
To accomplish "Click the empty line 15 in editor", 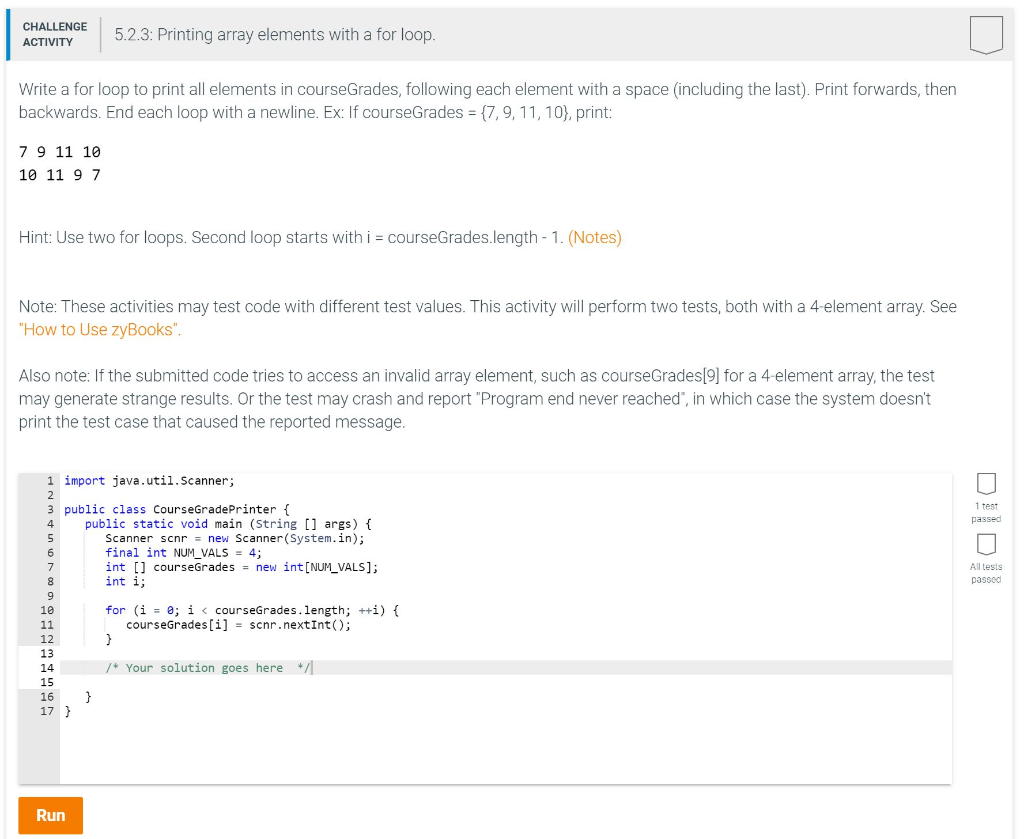I will (505, 682).
